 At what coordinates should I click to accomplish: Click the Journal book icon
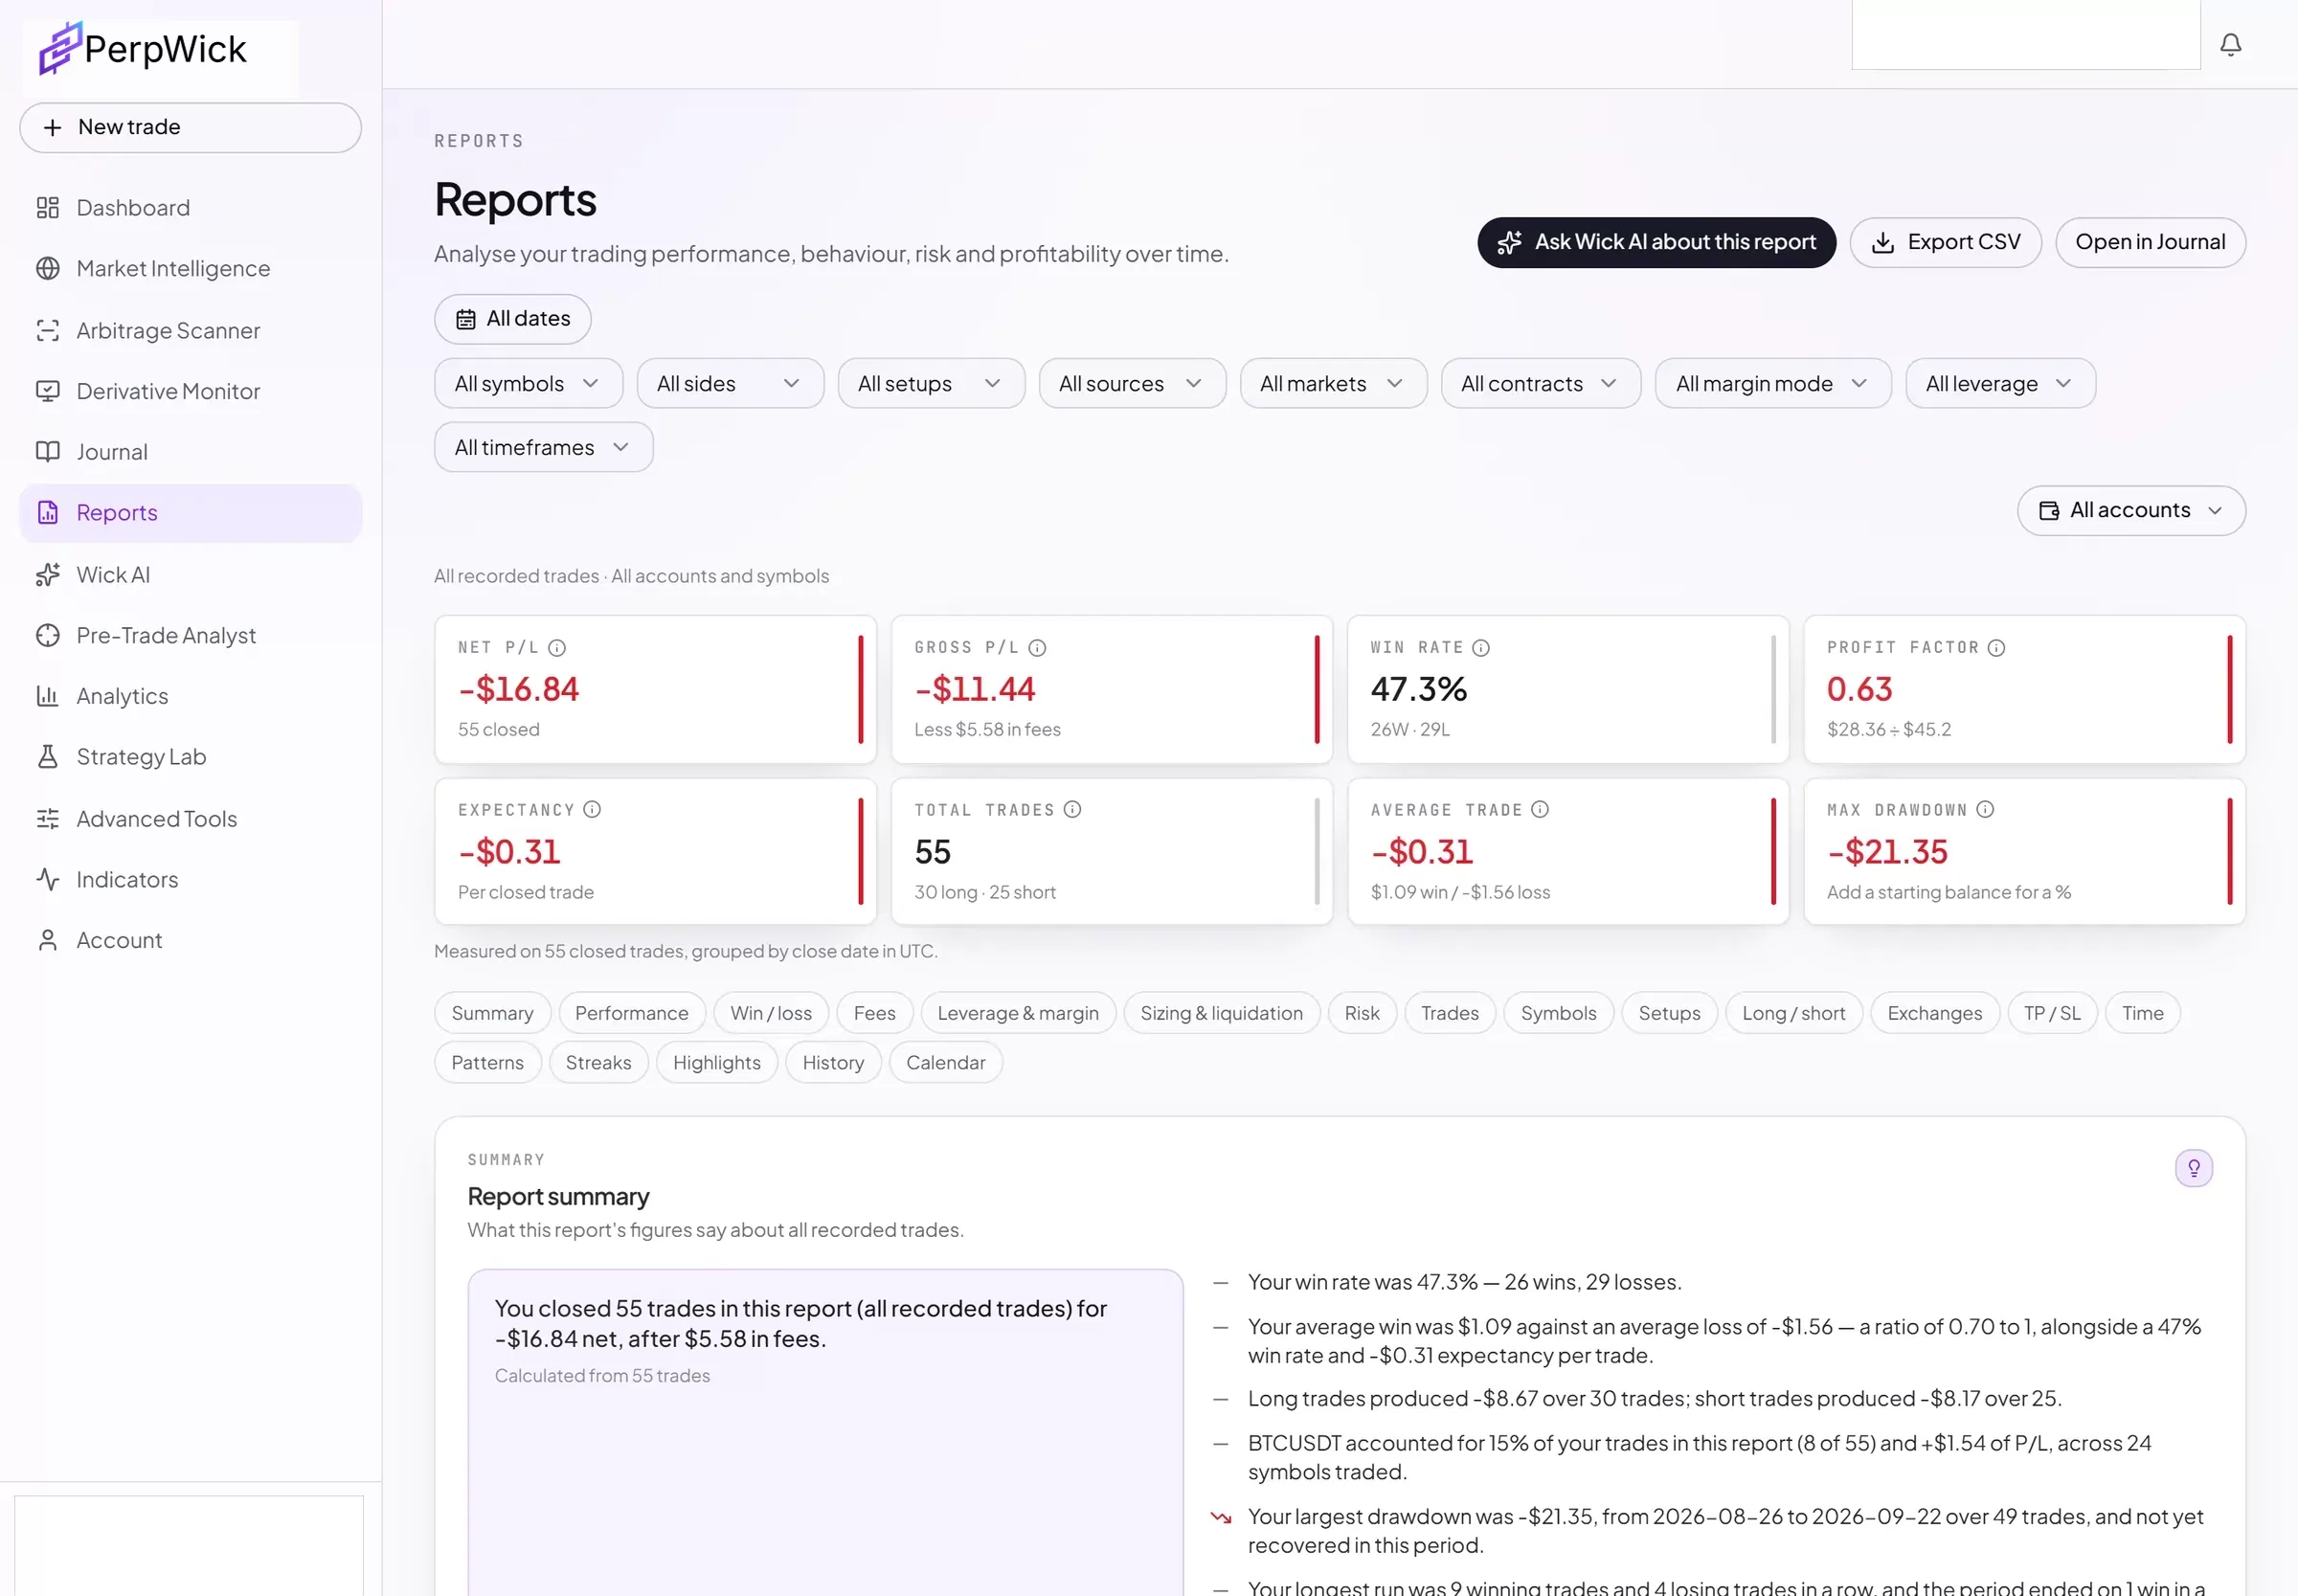click(48, 452)
